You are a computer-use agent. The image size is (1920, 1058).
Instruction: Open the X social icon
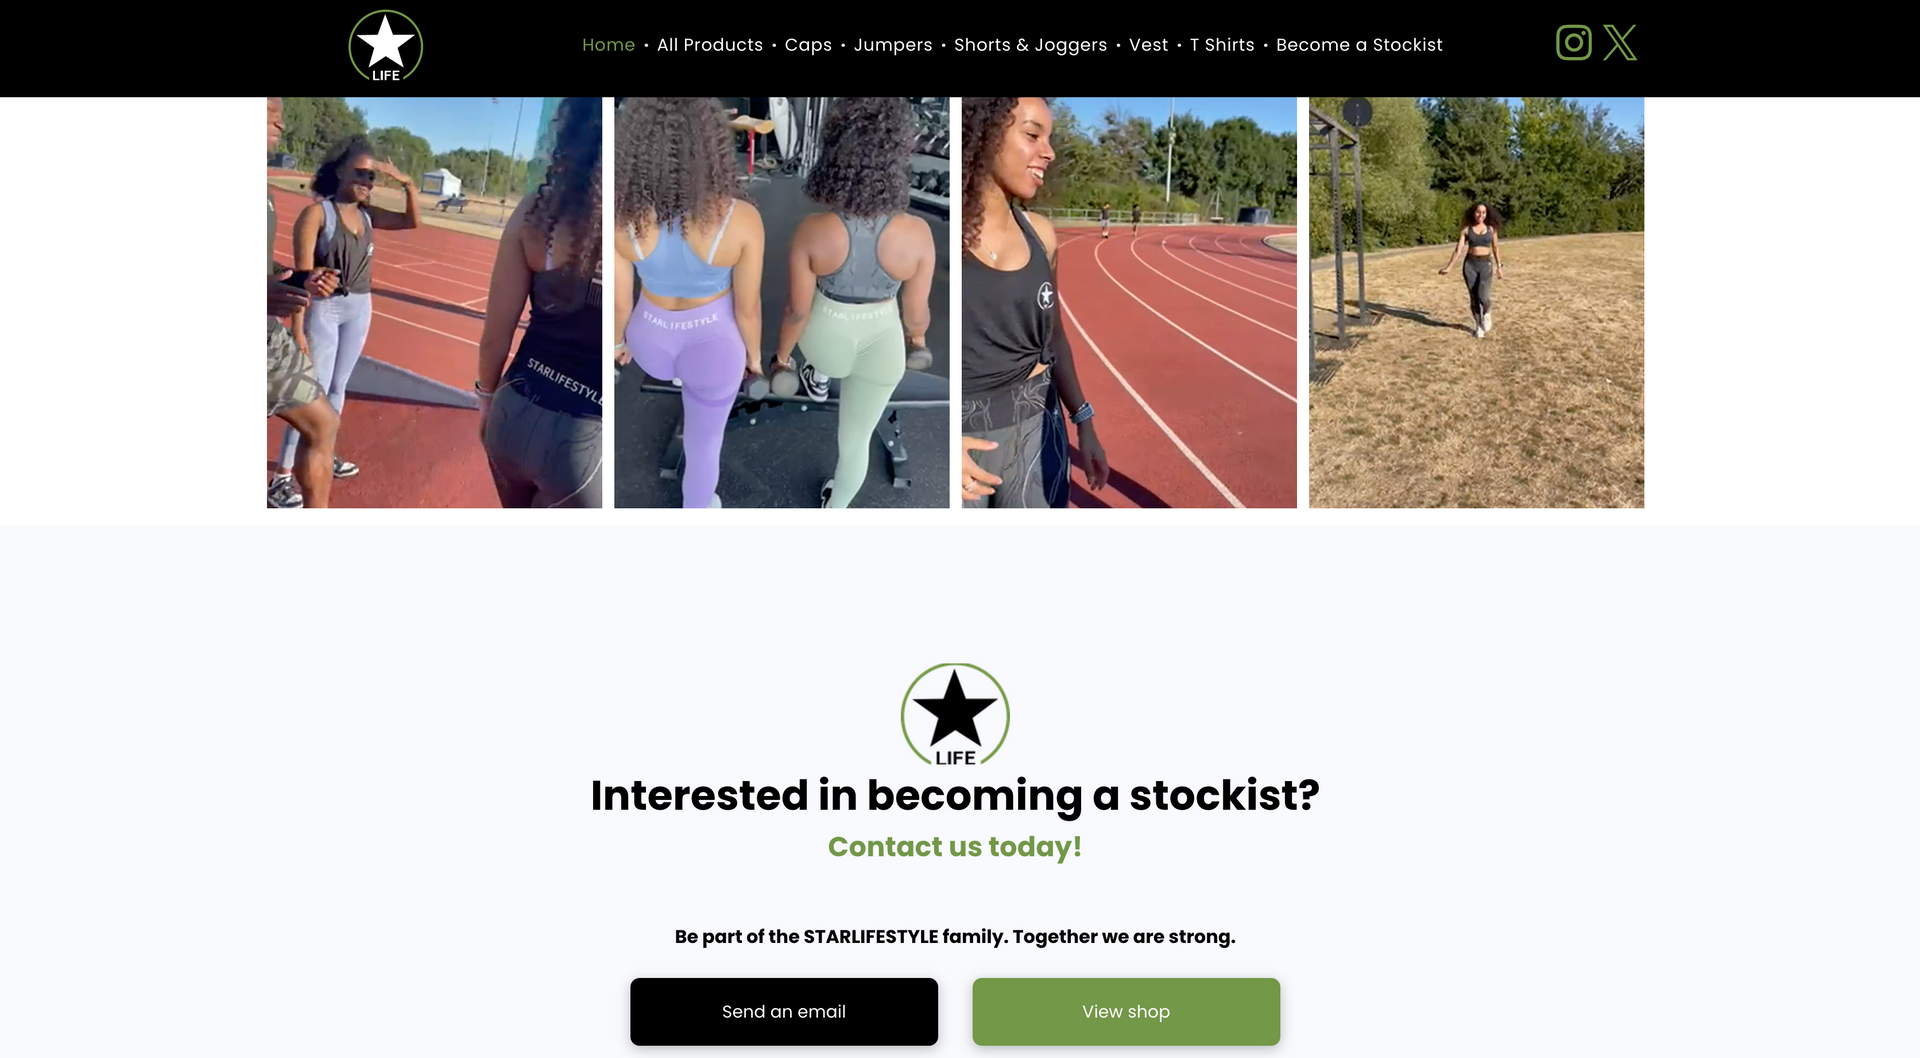point(1620,43)
